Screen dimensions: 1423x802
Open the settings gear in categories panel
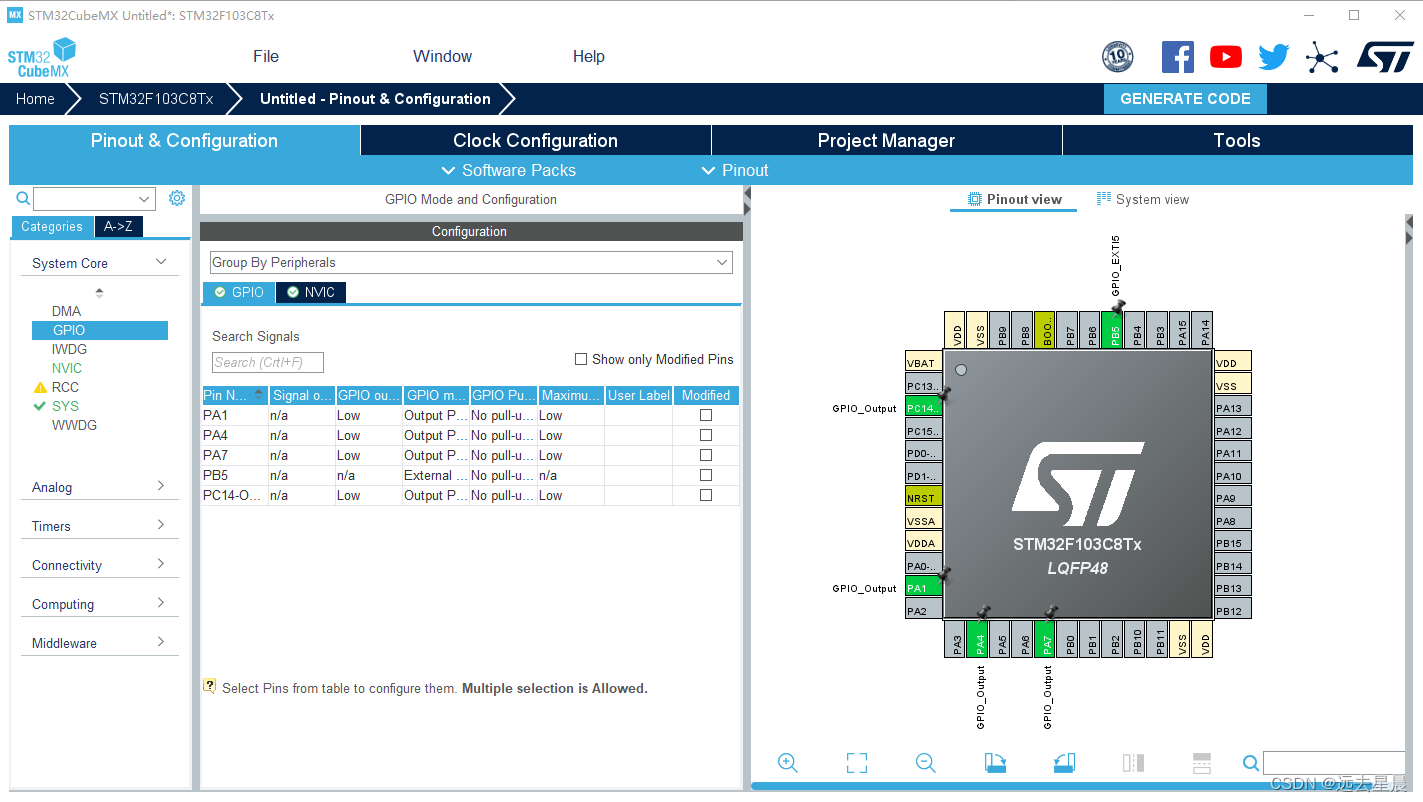(x=177, y=198)
